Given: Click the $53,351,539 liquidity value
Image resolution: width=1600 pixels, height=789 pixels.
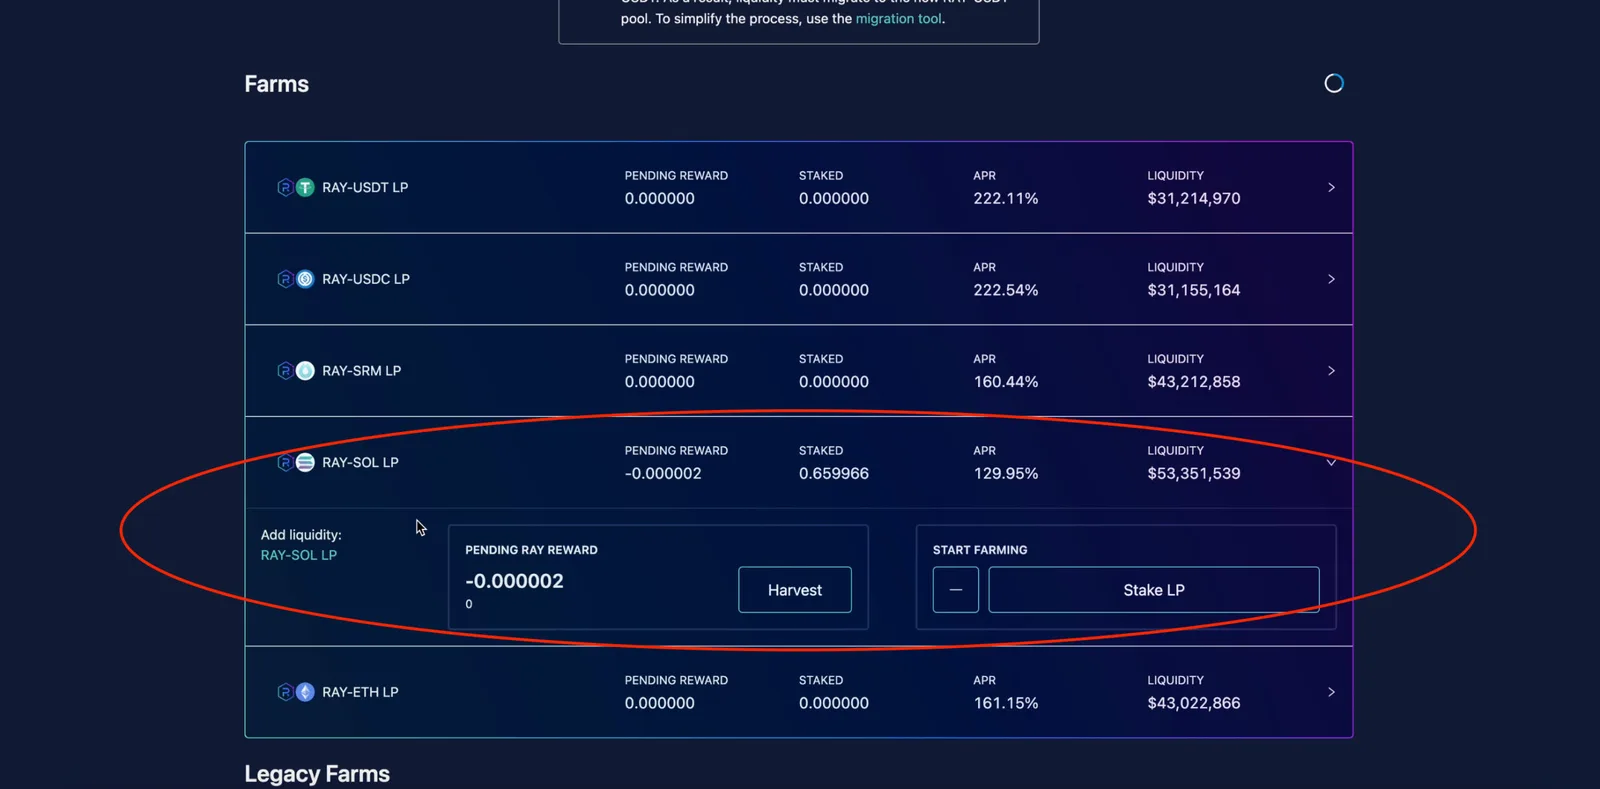Looking at the screenshot, I should coord(1194,474).
